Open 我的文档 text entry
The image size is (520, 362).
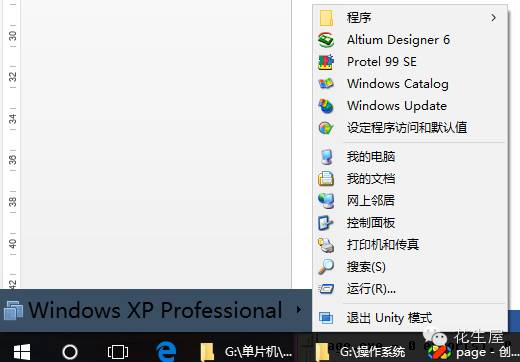point(371,179)
